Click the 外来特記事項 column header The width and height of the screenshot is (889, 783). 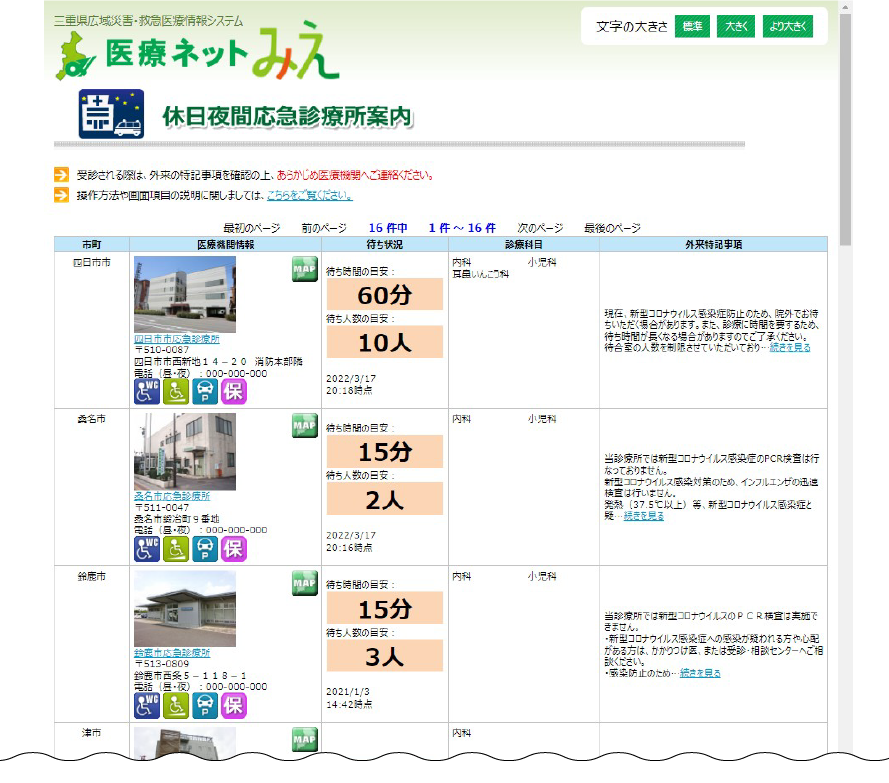tap(713, 244)
